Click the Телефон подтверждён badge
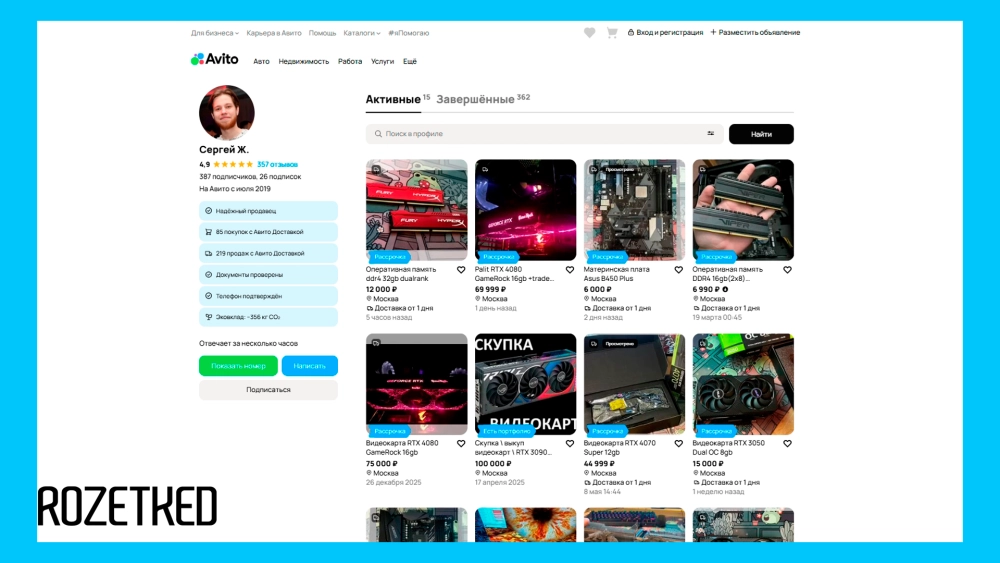Viewport: 1000px width, 563px height. 268,296
